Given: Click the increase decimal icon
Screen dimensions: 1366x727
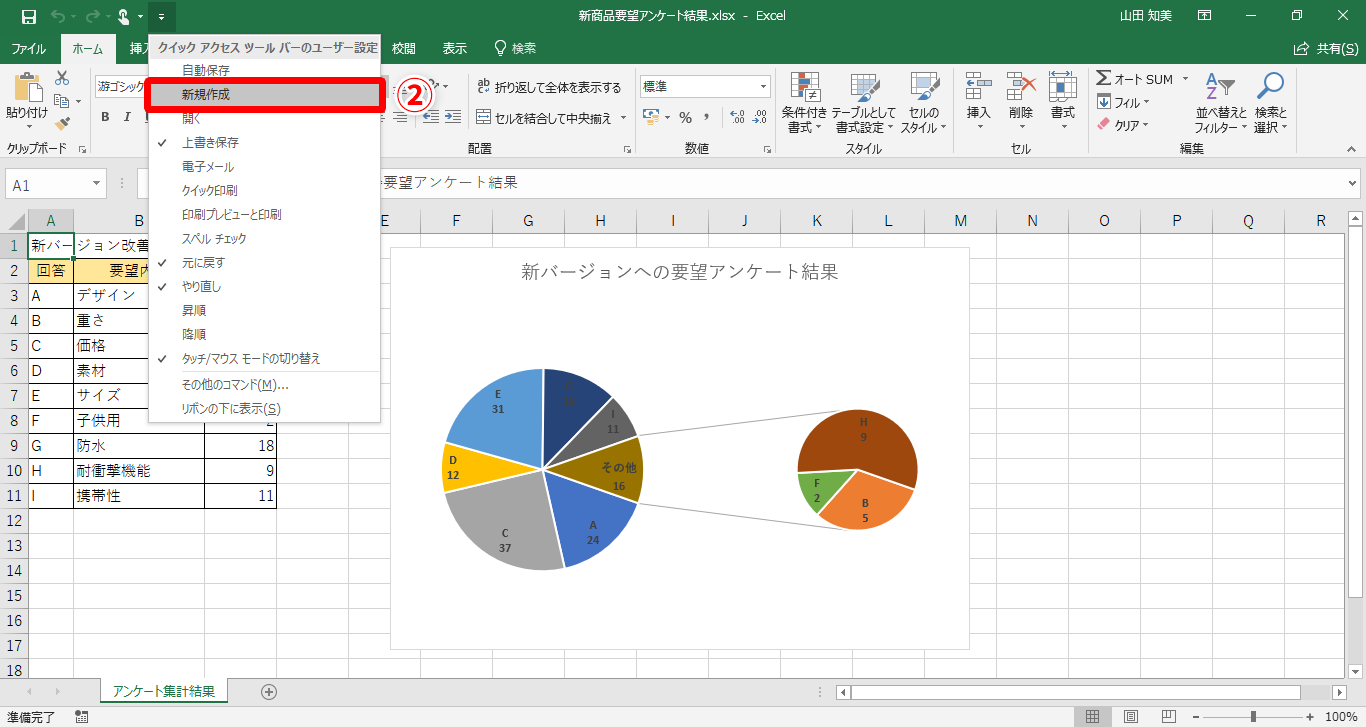Looking at the screenshot, I should point(738,118).
